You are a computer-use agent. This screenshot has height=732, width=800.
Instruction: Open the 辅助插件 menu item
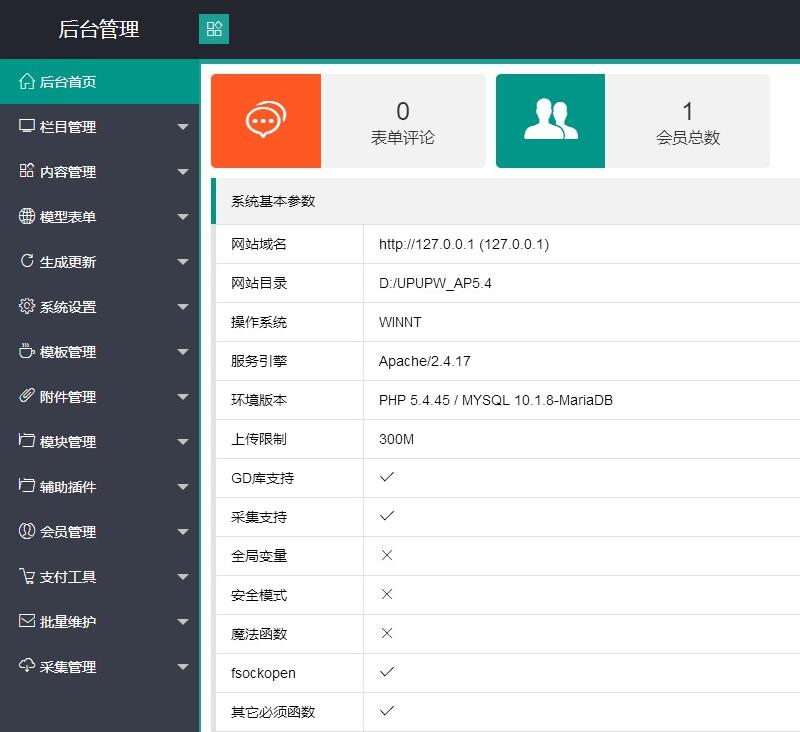point(68,487)
